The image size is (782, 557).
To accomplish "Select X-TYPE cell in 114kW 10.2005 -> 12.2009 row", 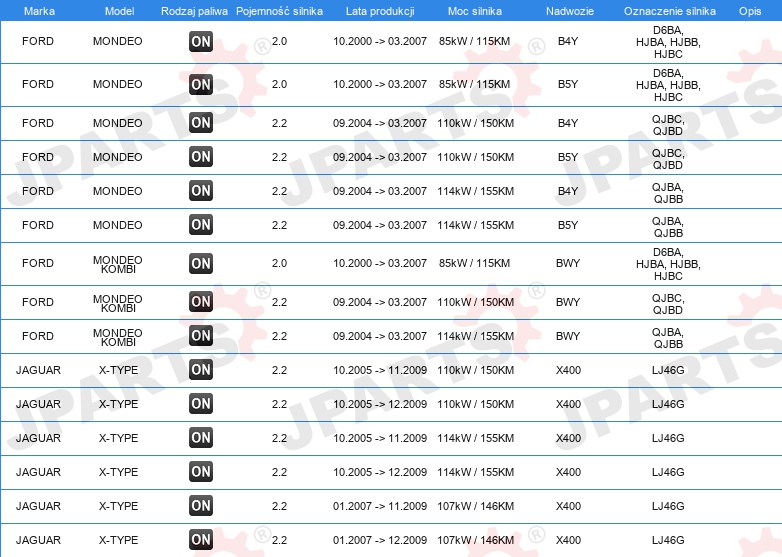I will point(118,472).
